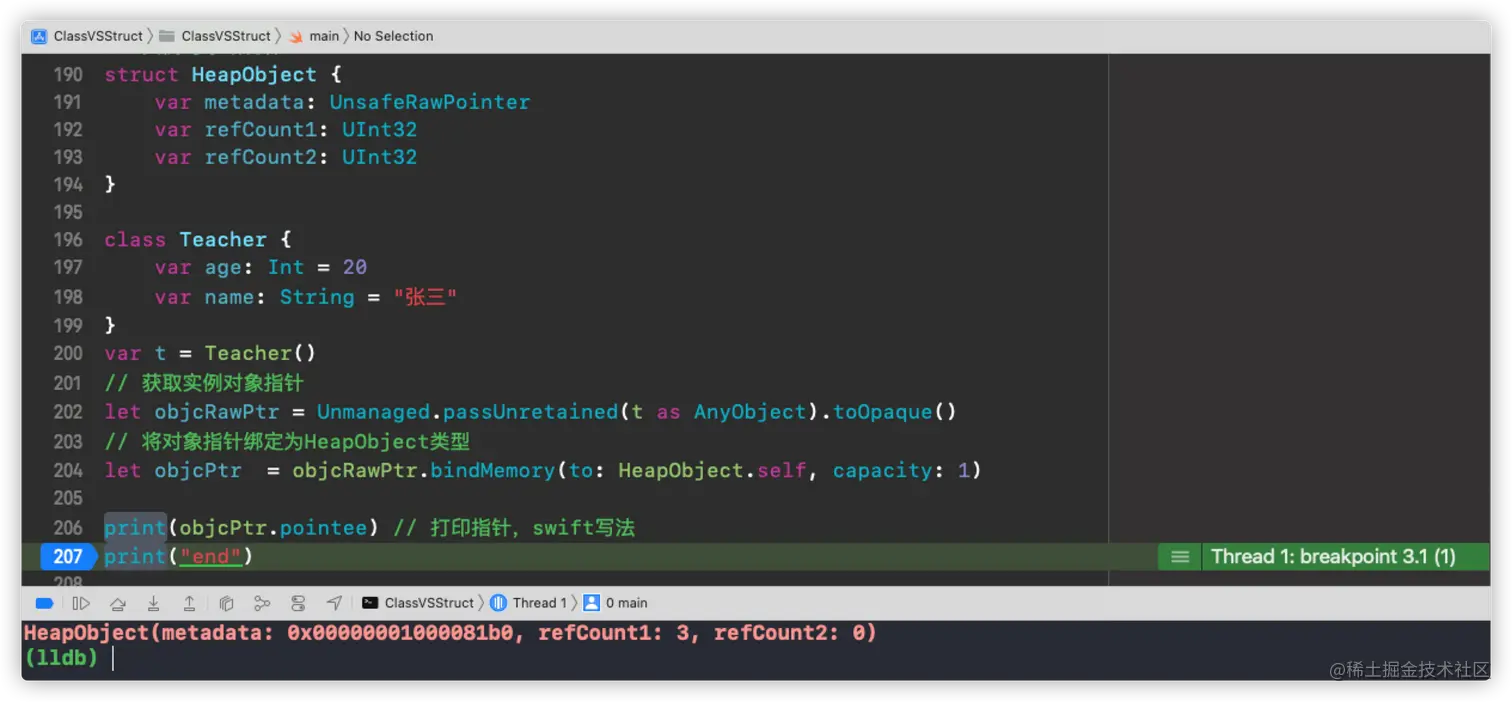The image size is (1512, 702).
Task: Click 'capacity' parameter on line 204
Action: click(882, 470)
